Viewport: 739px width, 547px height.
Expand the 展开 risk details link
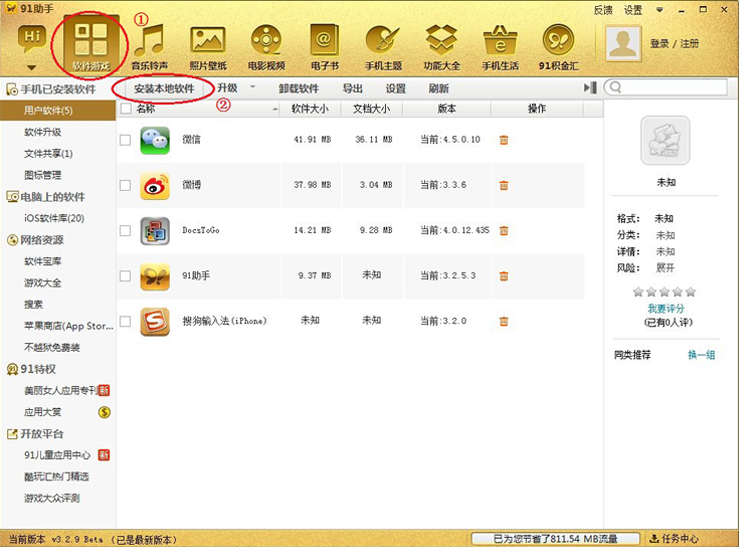pos(665,268)
